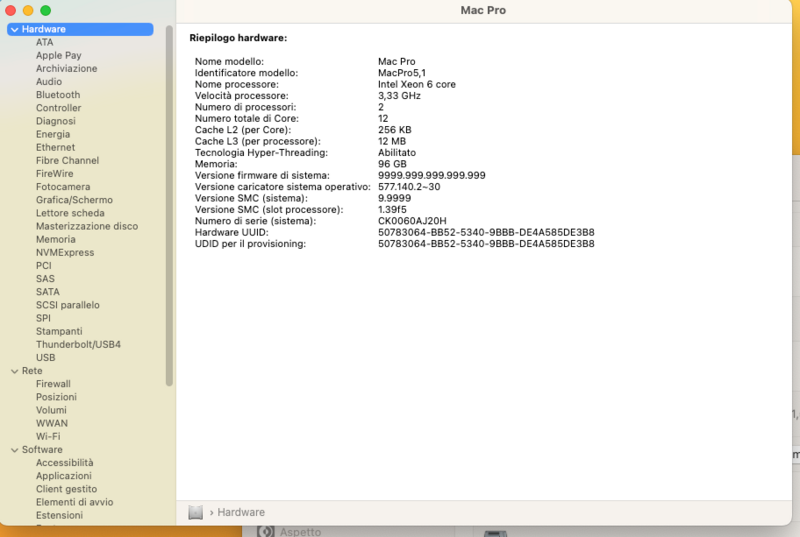Click the green full-screen window button
This screenshot has height=537, width=800.
click(45, 10)
